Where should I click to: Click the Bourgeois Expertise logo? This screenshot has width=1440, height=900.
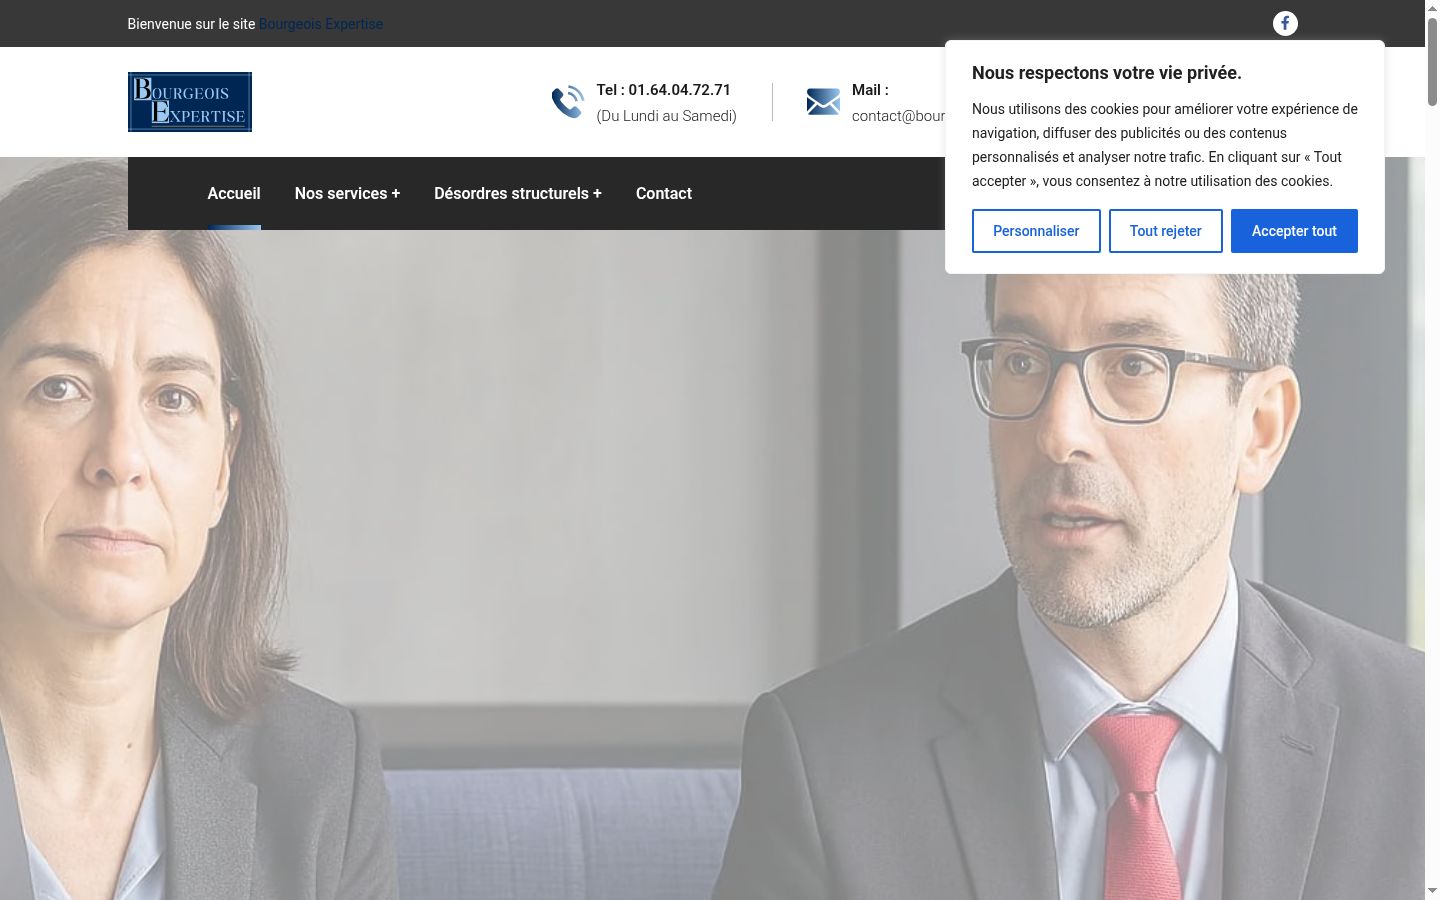(x=190, y=102)
